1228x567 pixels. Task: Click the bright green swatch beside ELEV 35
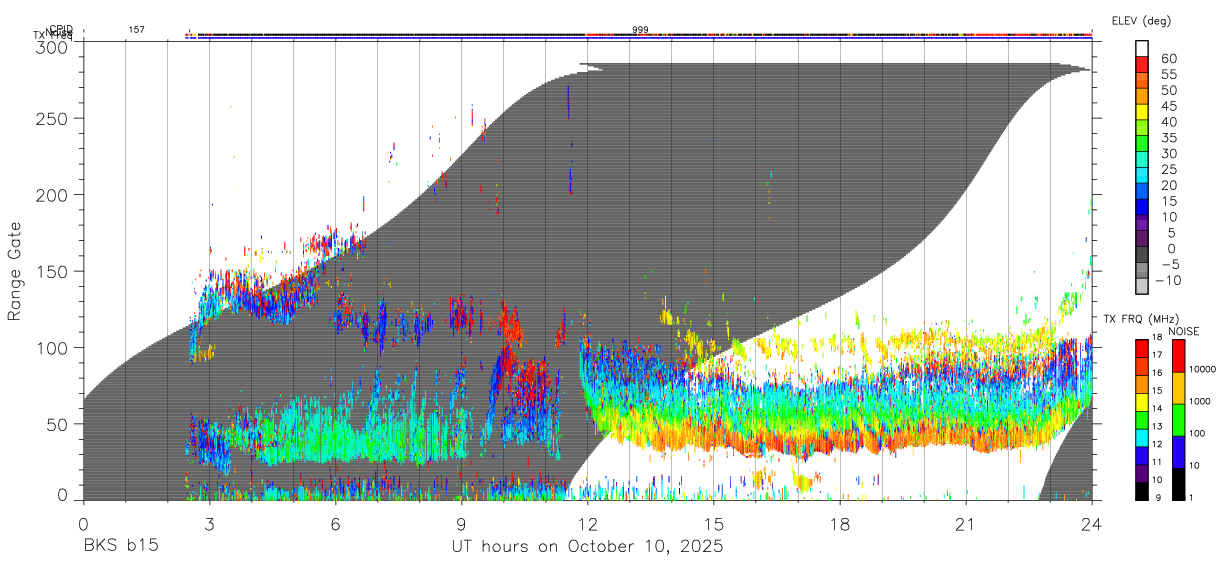[x=1142, y=143]
